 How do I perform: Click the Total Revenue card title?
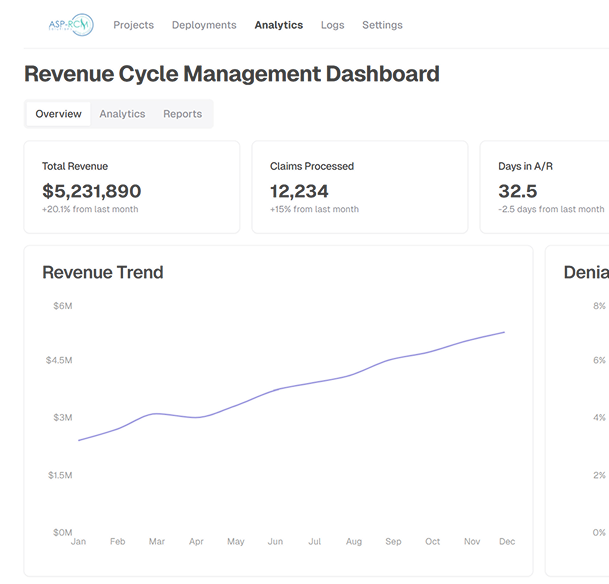coord(75,166)
